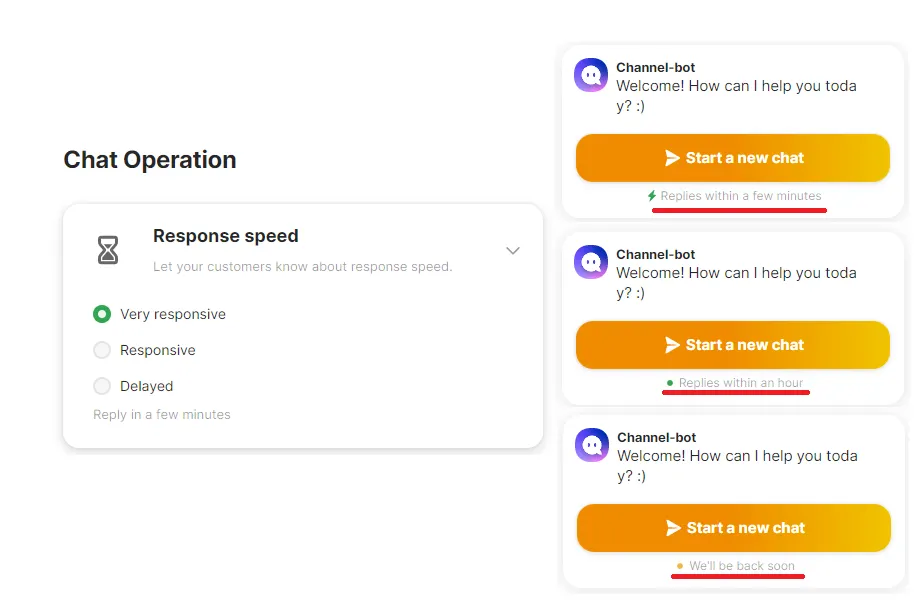Click the Response speed heading

tap(226, 236)
